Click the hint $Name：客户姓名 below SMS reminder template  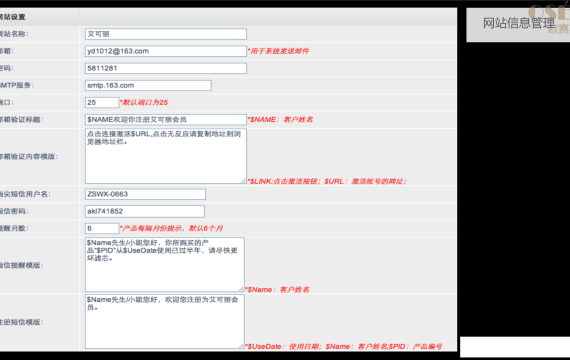point(277,289)
